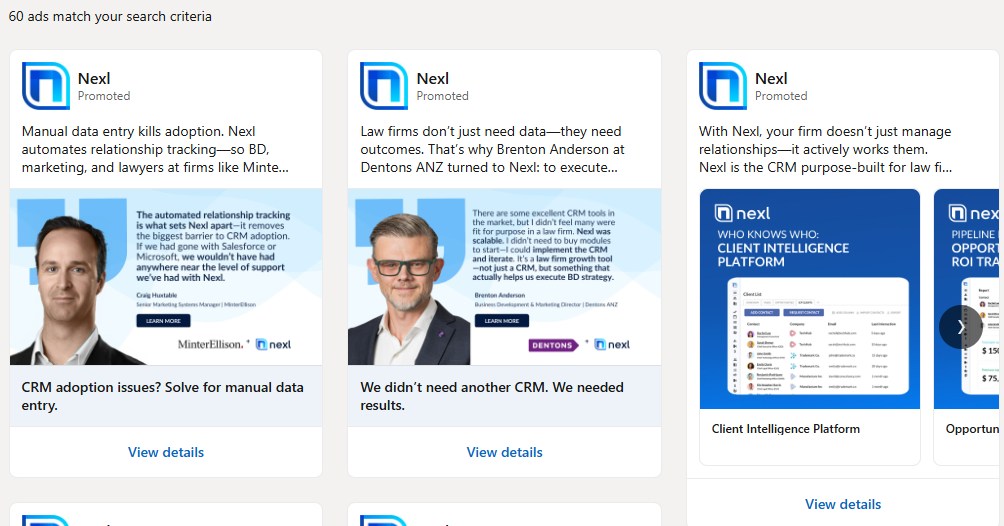Click Nexl advertiser name on the Dentons ad

(x=433, y=79)
